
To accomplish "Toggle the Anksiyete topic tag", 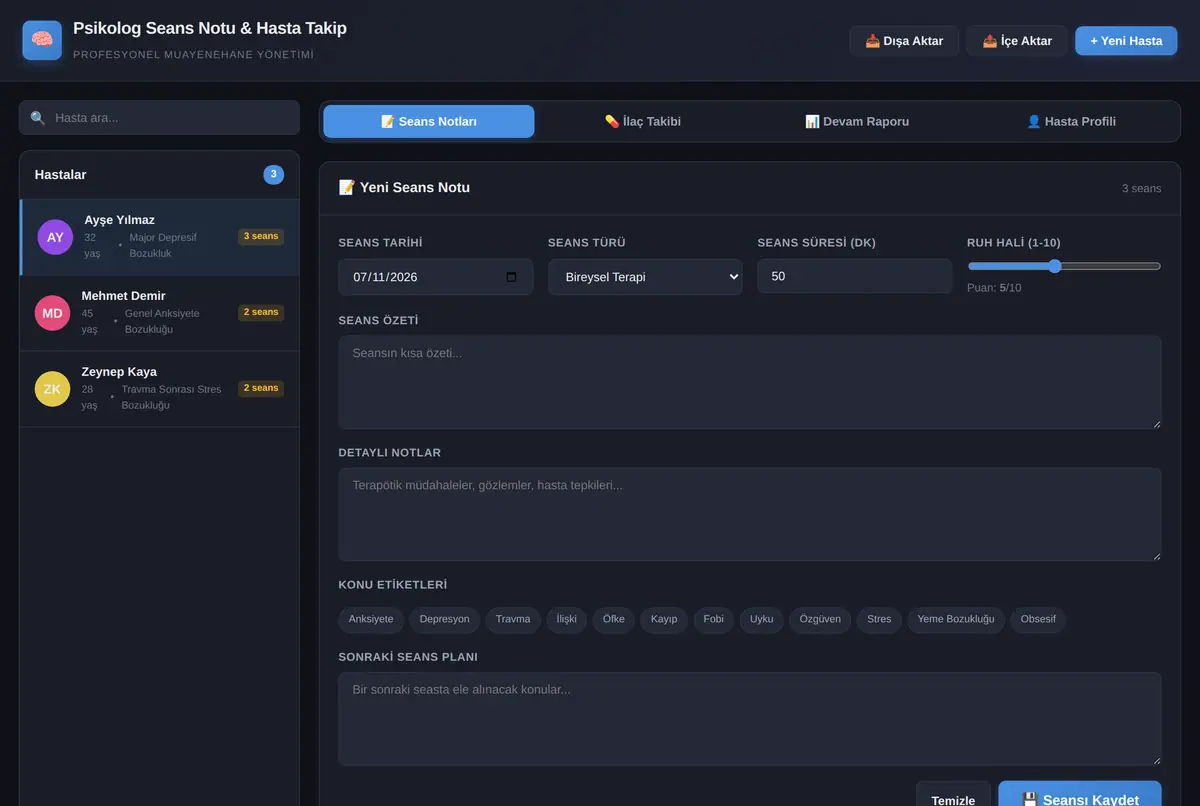I will click(x=371, y=619).
